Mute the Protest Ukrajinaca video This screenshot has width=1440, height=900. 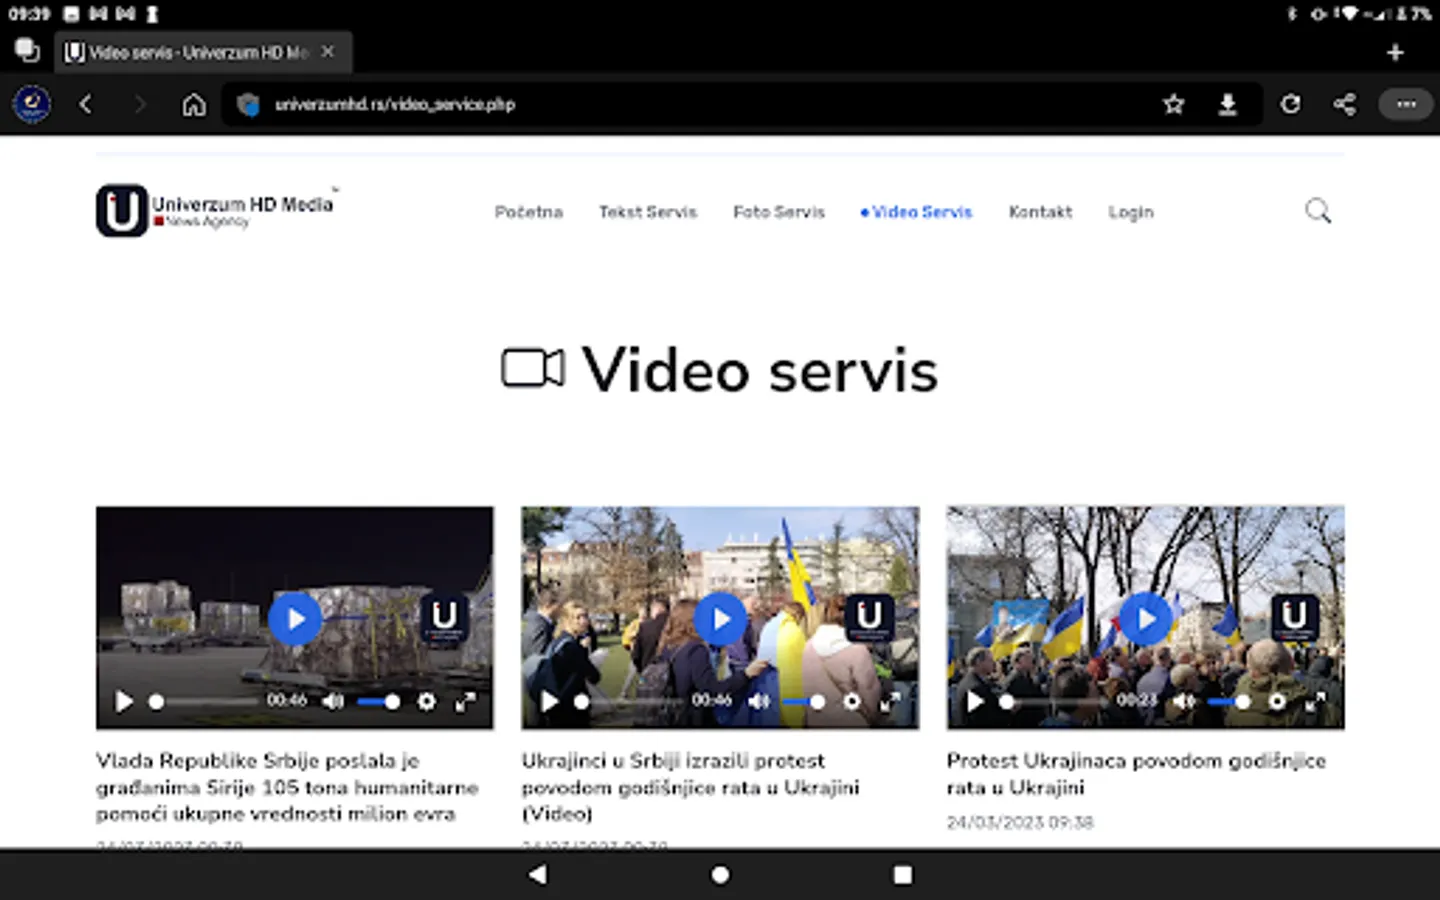click(1184, 701)
